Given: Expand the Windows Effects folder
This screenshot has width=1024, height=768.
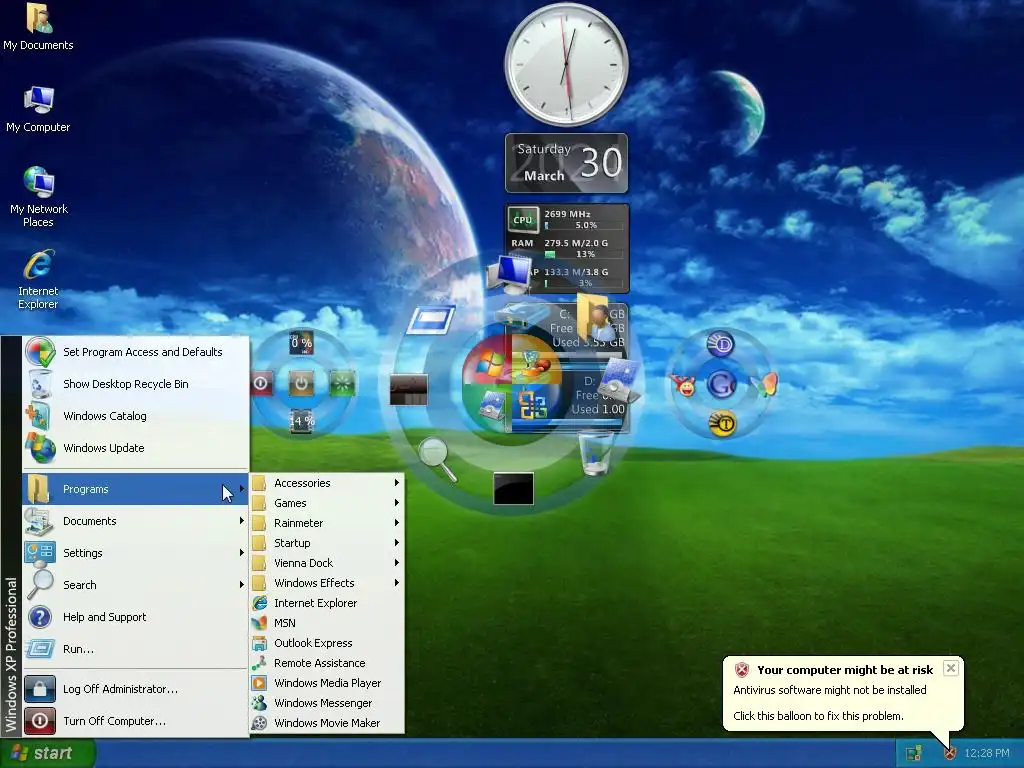Looking at the screenshot, I should click(x=327, y=583).
